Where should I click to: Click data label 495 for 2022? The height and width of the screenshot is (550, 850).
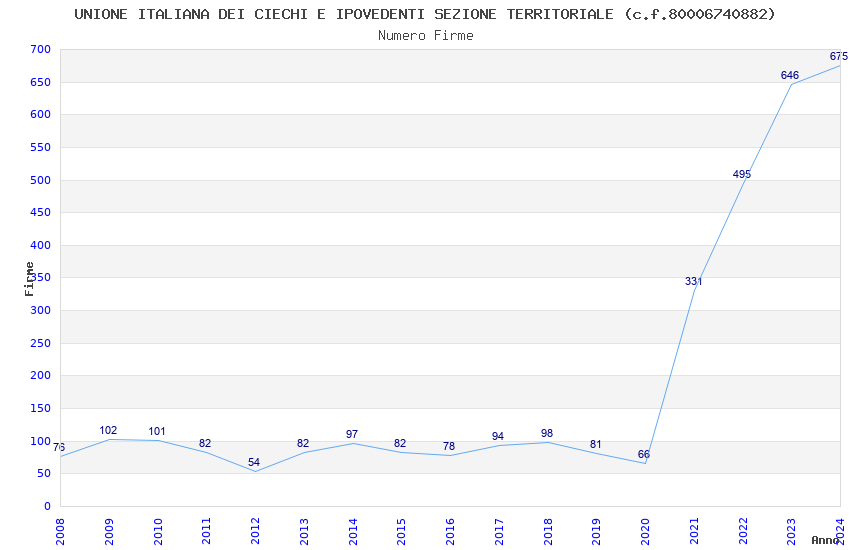742,174
